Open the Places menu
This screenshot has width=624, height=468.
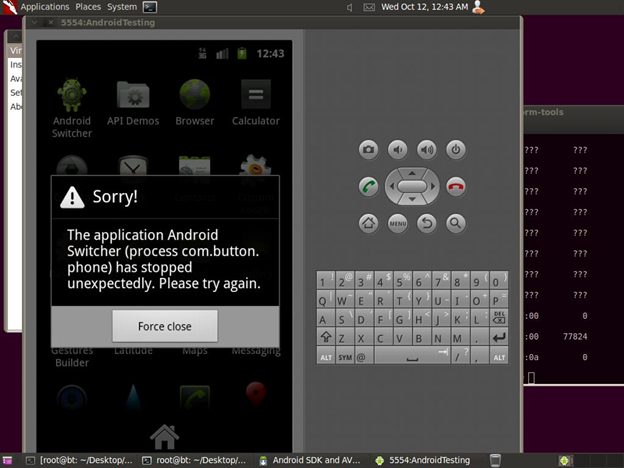pos(88,7)
